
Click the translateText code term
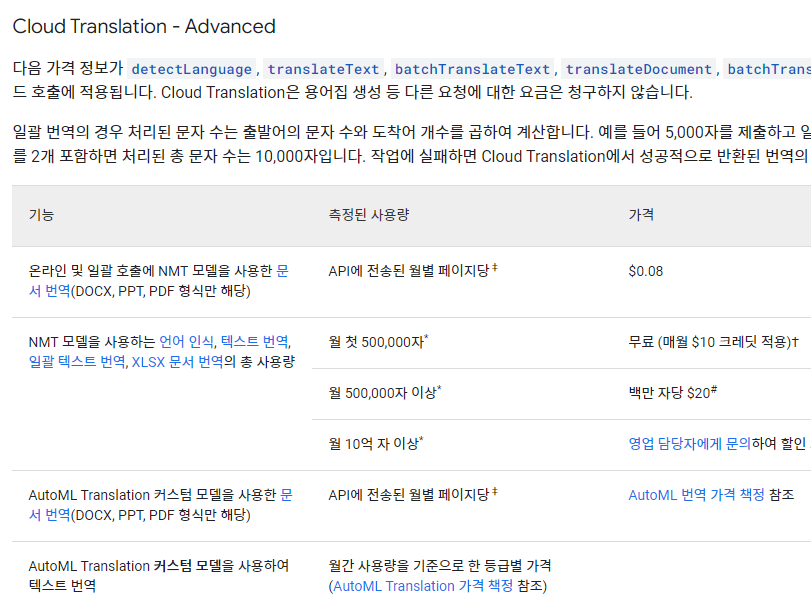323,69
